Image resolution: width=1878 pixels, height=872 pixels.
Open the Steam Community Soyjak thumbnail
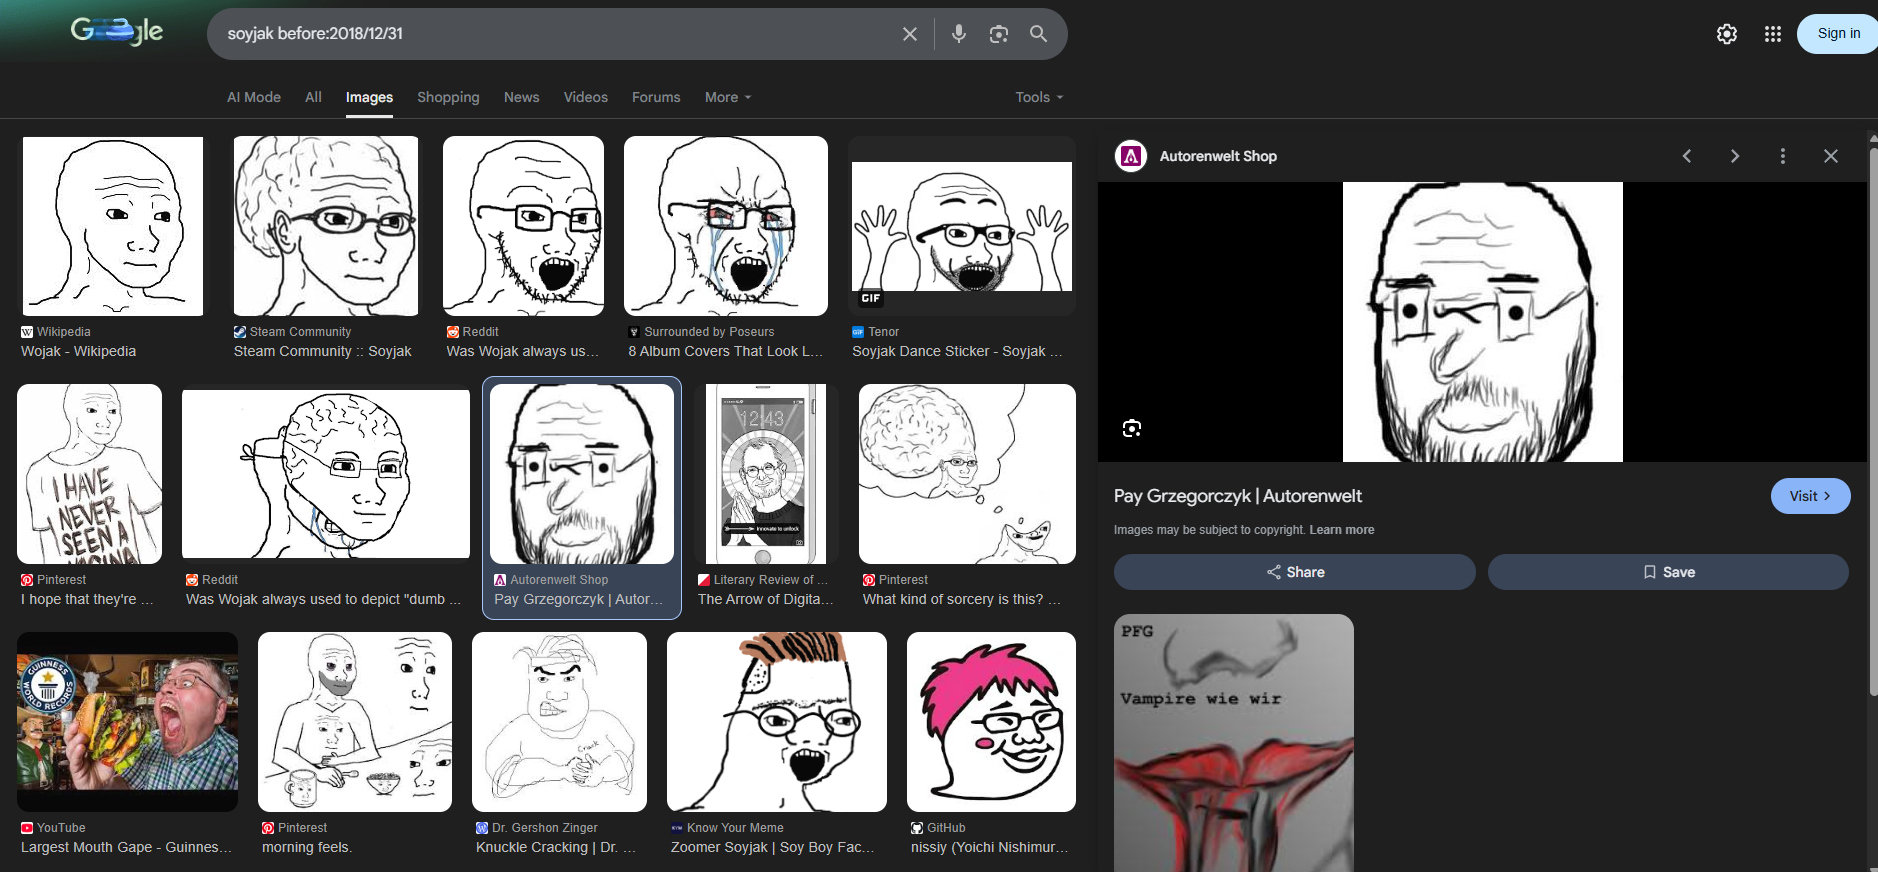tap(326, 226)
